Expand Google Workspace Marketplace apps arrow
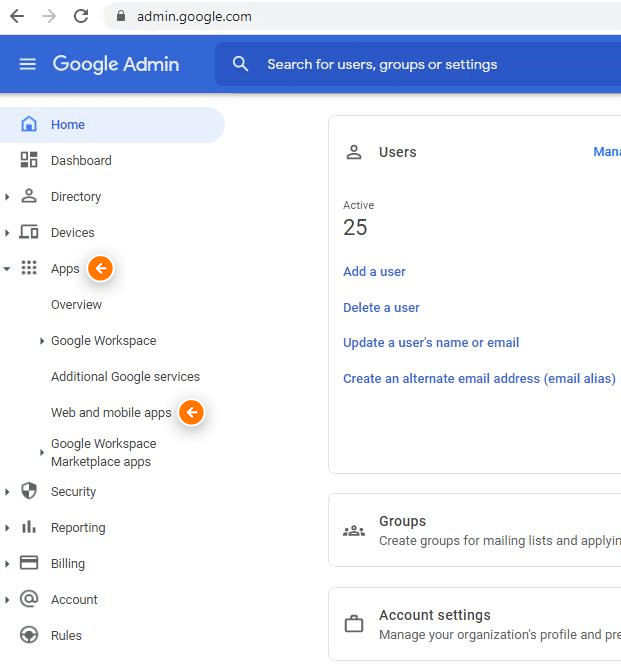 click(x=42, y=452)
